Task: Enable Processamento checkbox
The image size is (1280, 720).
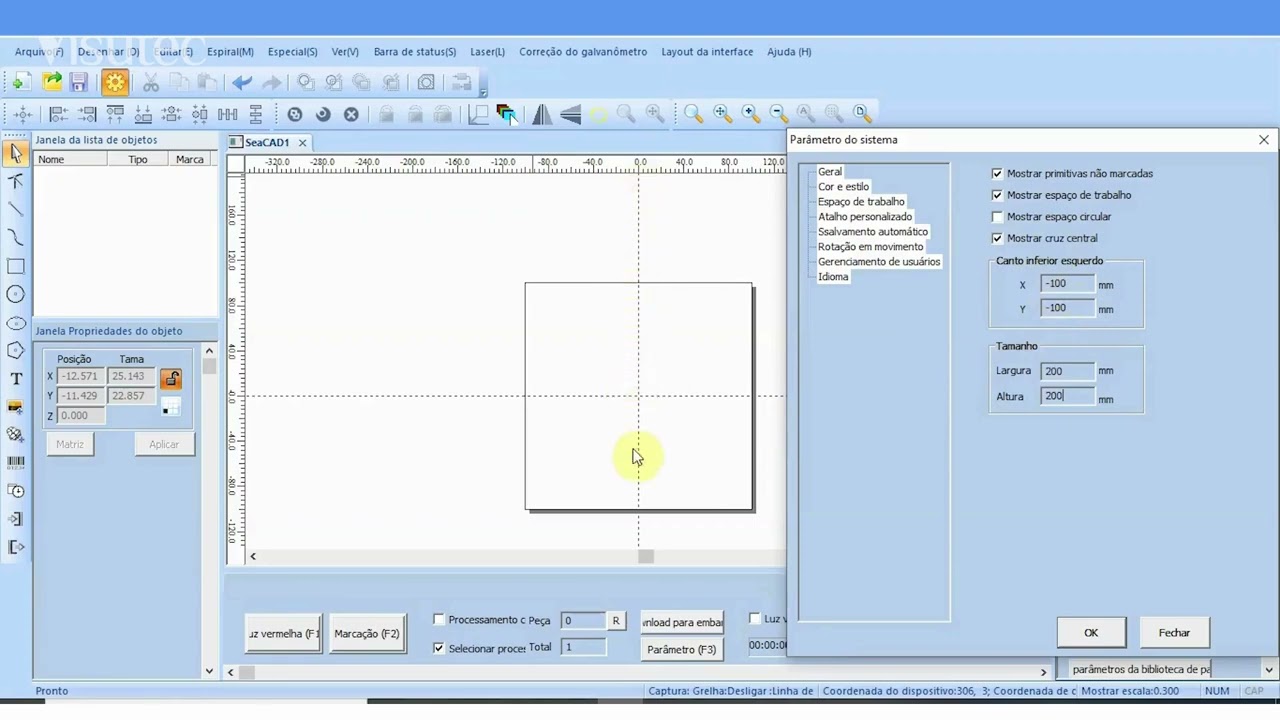Action: coord(438,620)
